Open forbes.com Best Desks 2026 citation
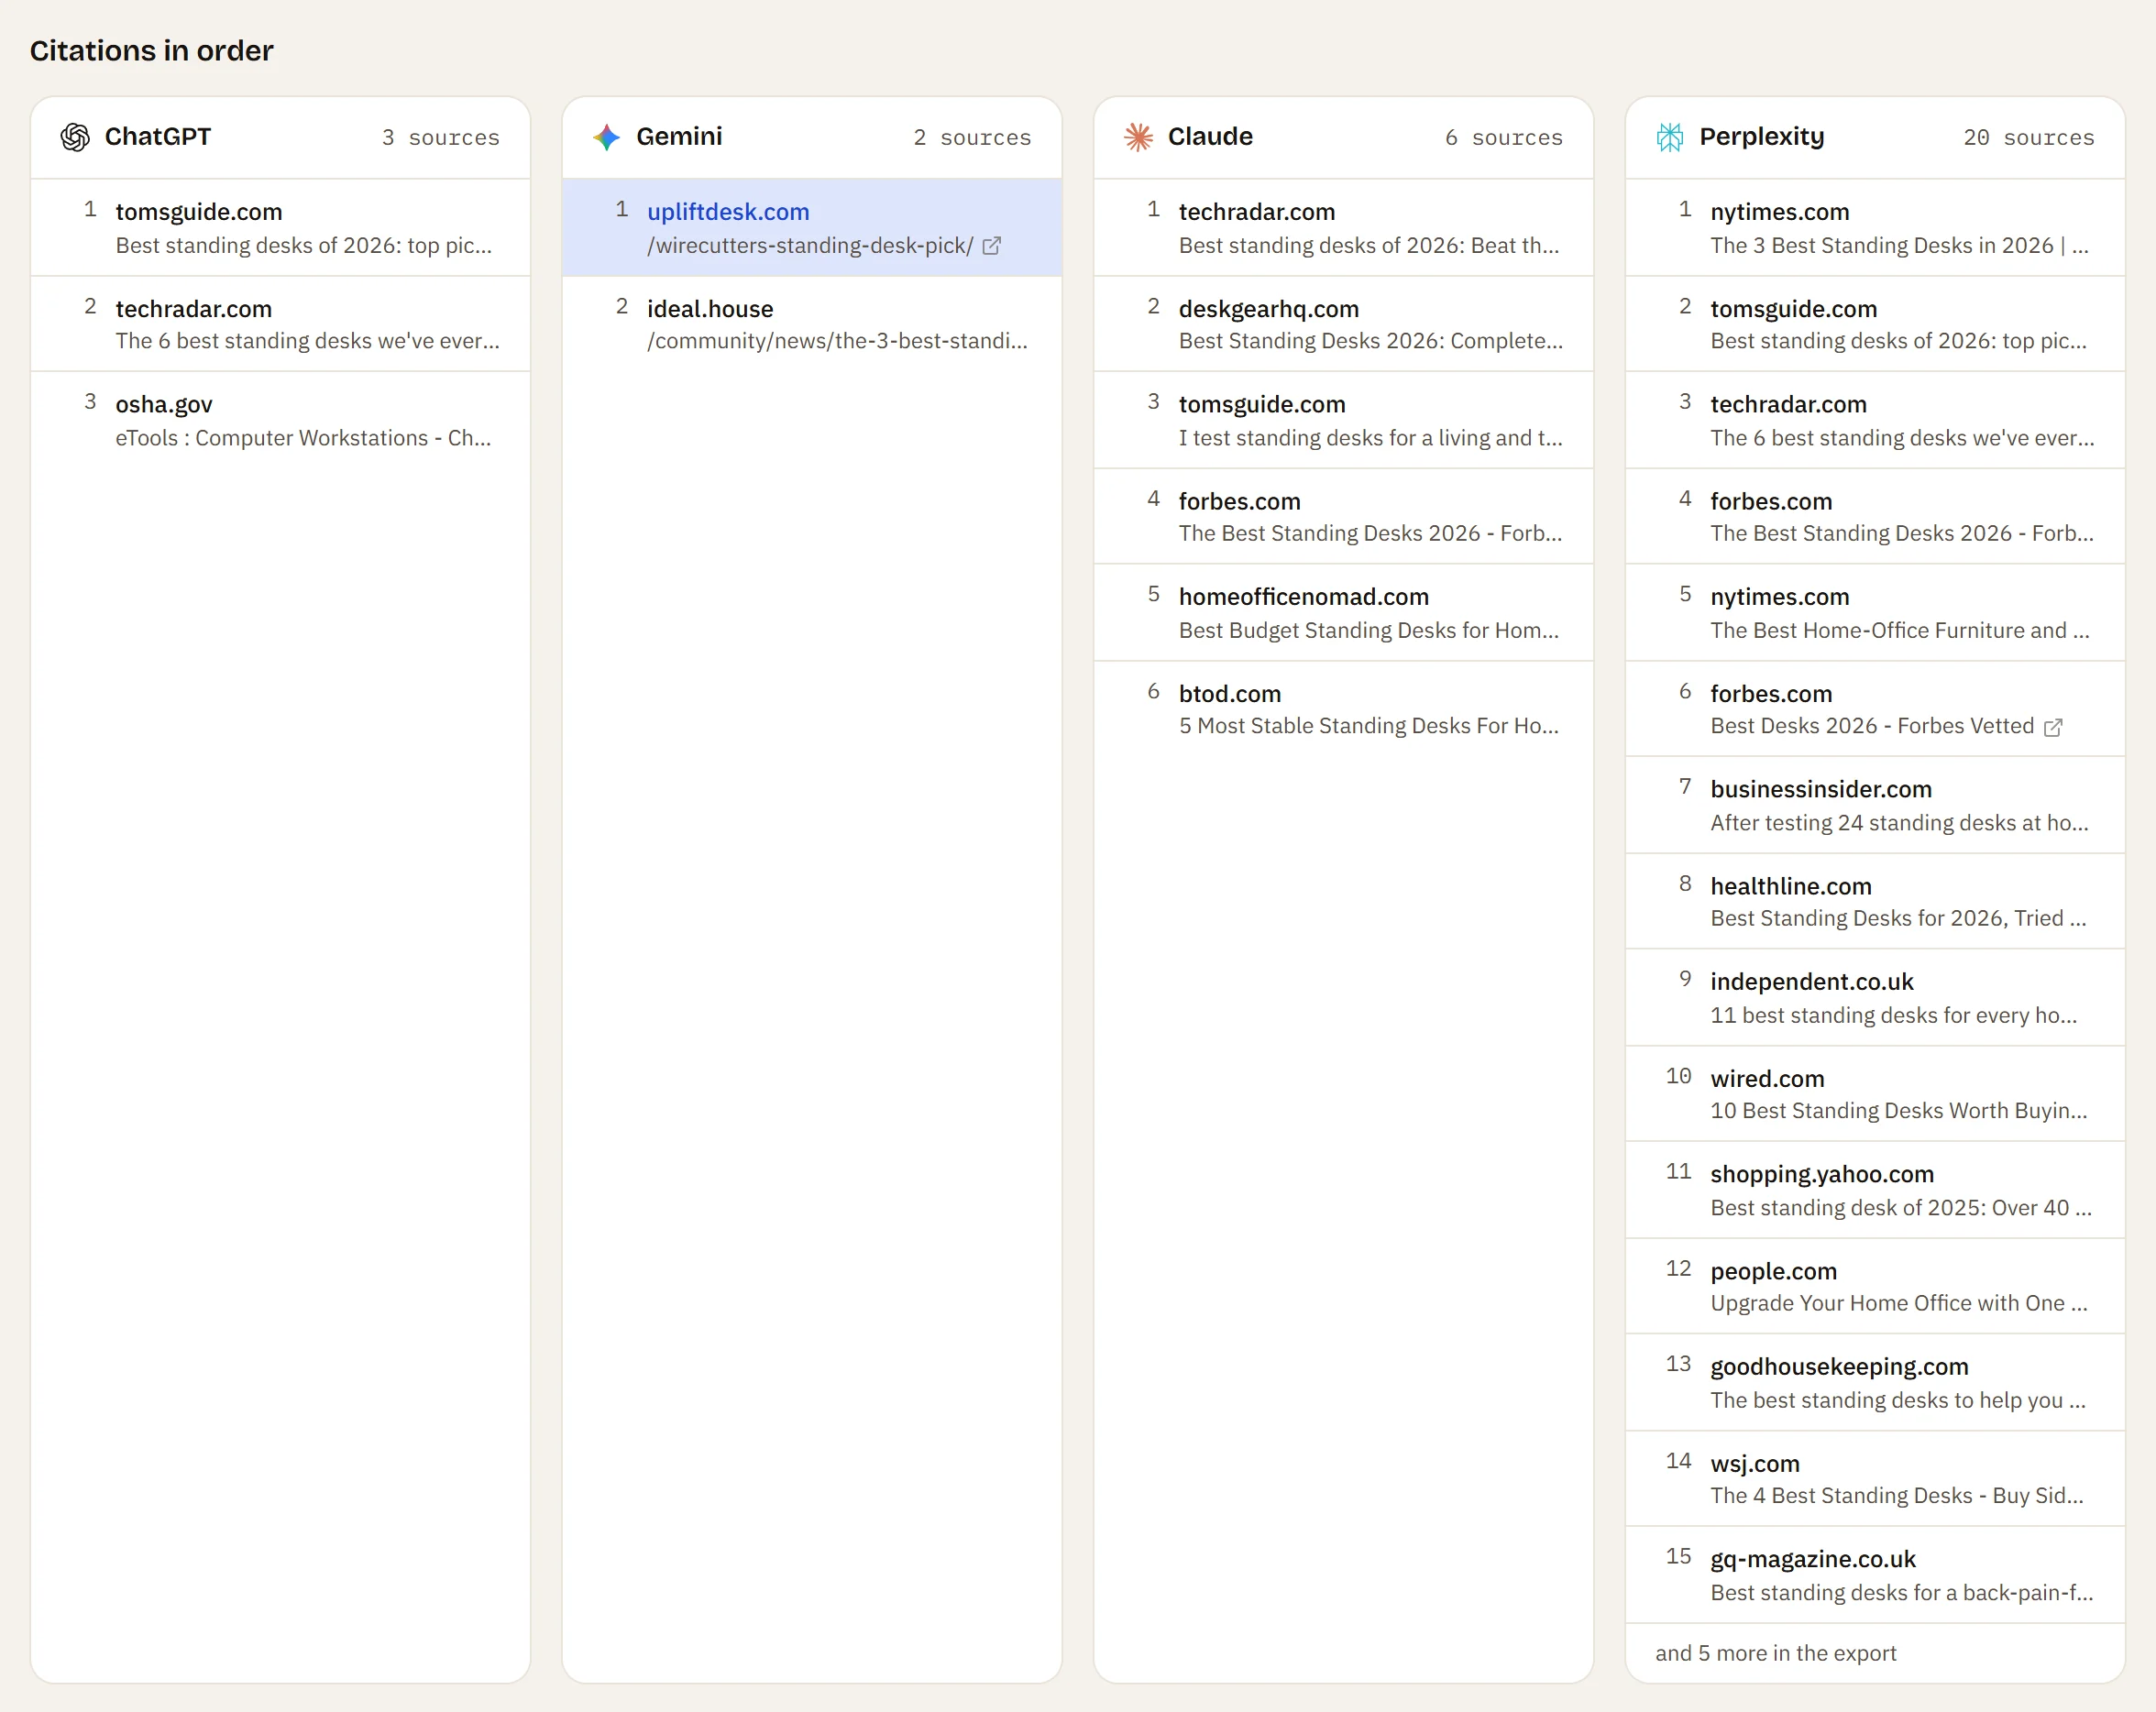Viewport: 2156px width, 1712px height. click(1875, 709)
